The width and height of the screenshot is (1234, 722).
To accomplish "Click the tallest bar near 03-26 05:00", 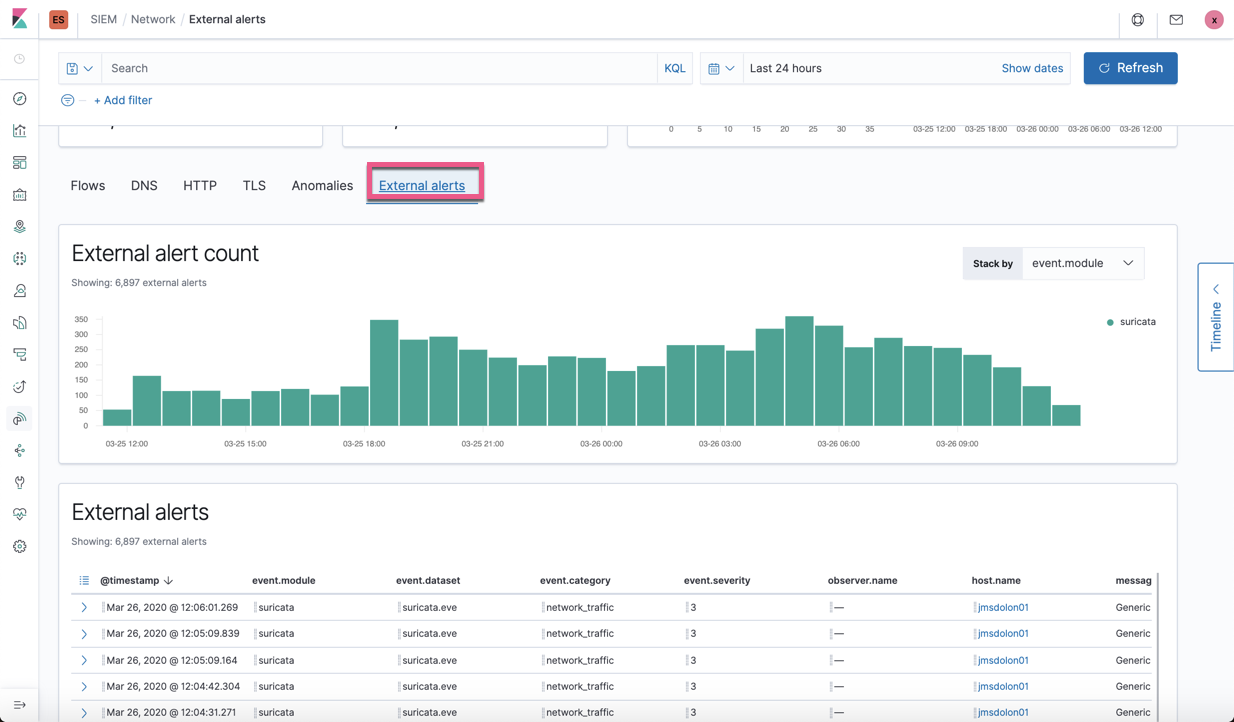I will click(799, 371).
